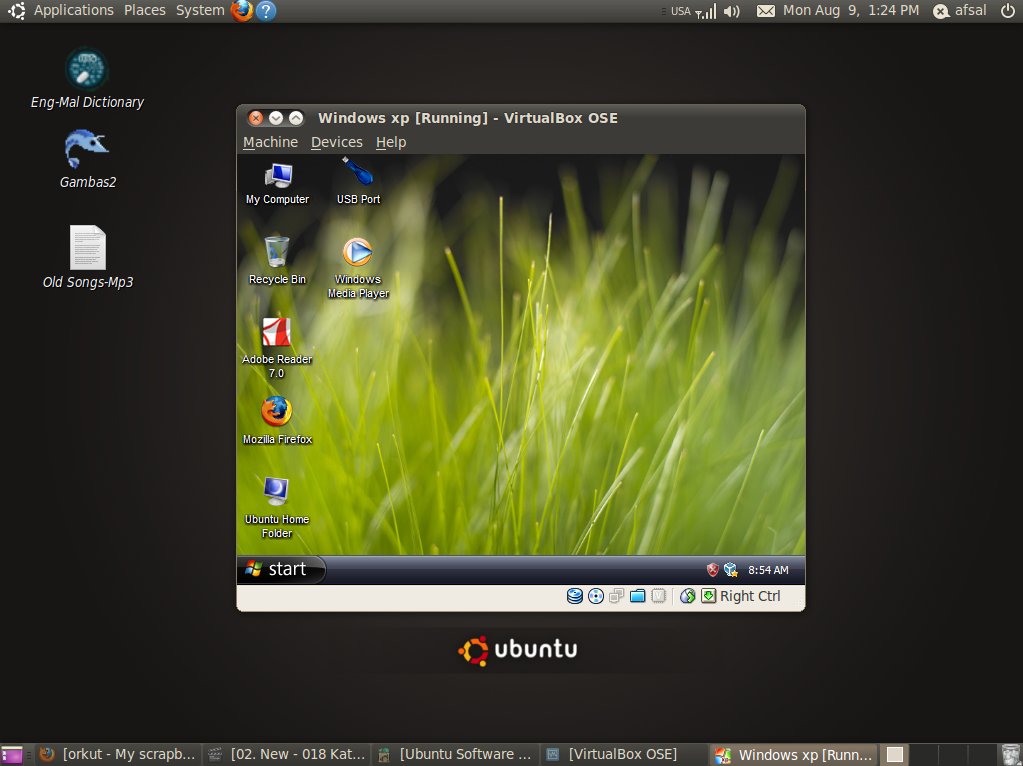Switch to Windows xp [Running] taskbar entry
The width and height of the screenshot is (1023, 766).
coord(793,755)
